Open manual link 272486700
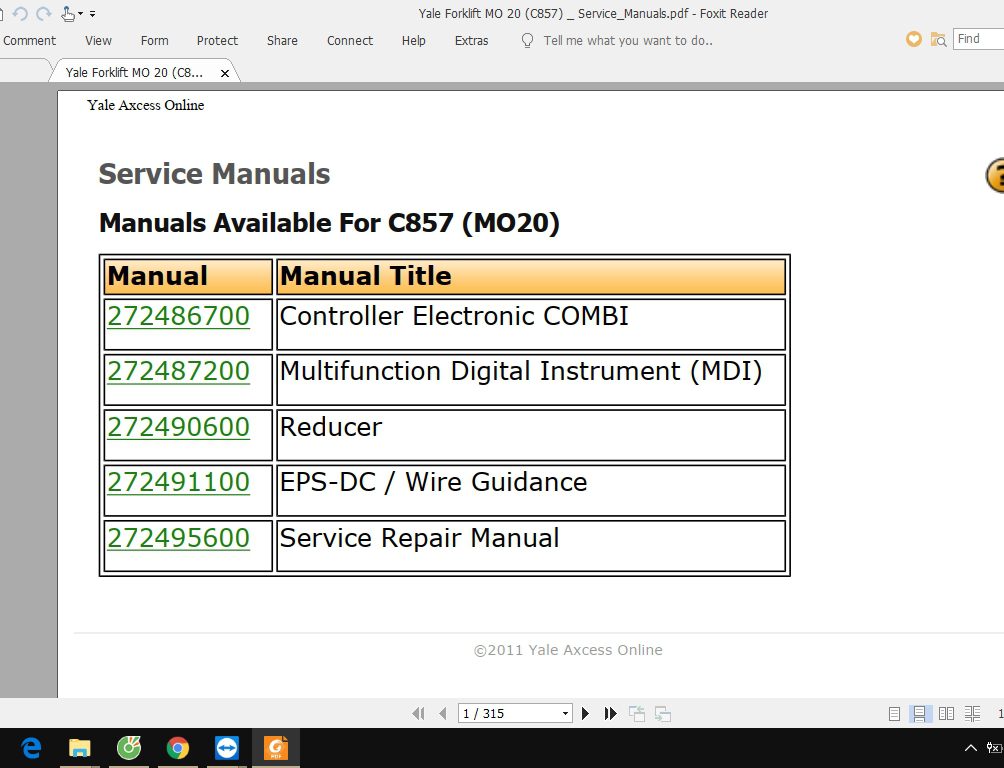The image size is (1004, 768). 178,316
